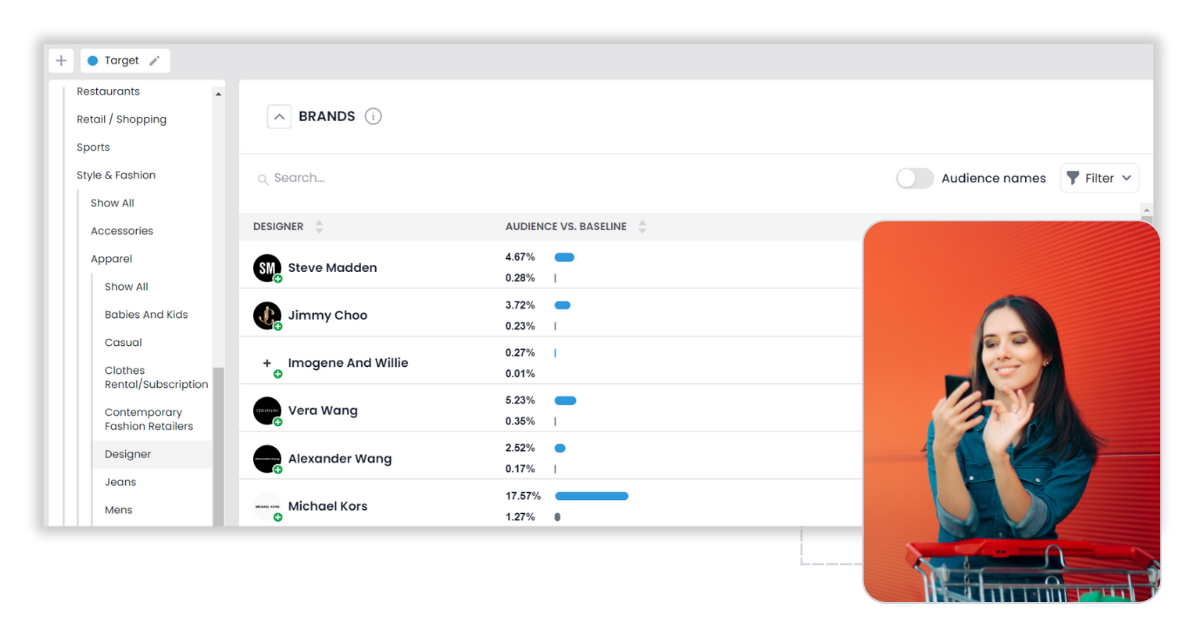
Task: Open Clothes Rental/Subscription subcategory
Action: point(156,377)
